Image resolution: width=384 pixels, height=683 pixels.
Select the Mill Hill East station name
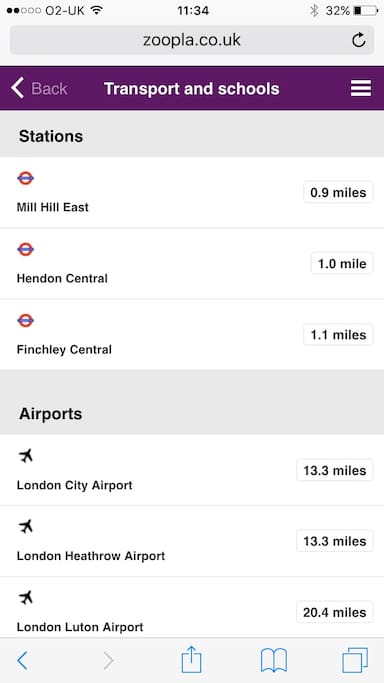coord(53,207)
